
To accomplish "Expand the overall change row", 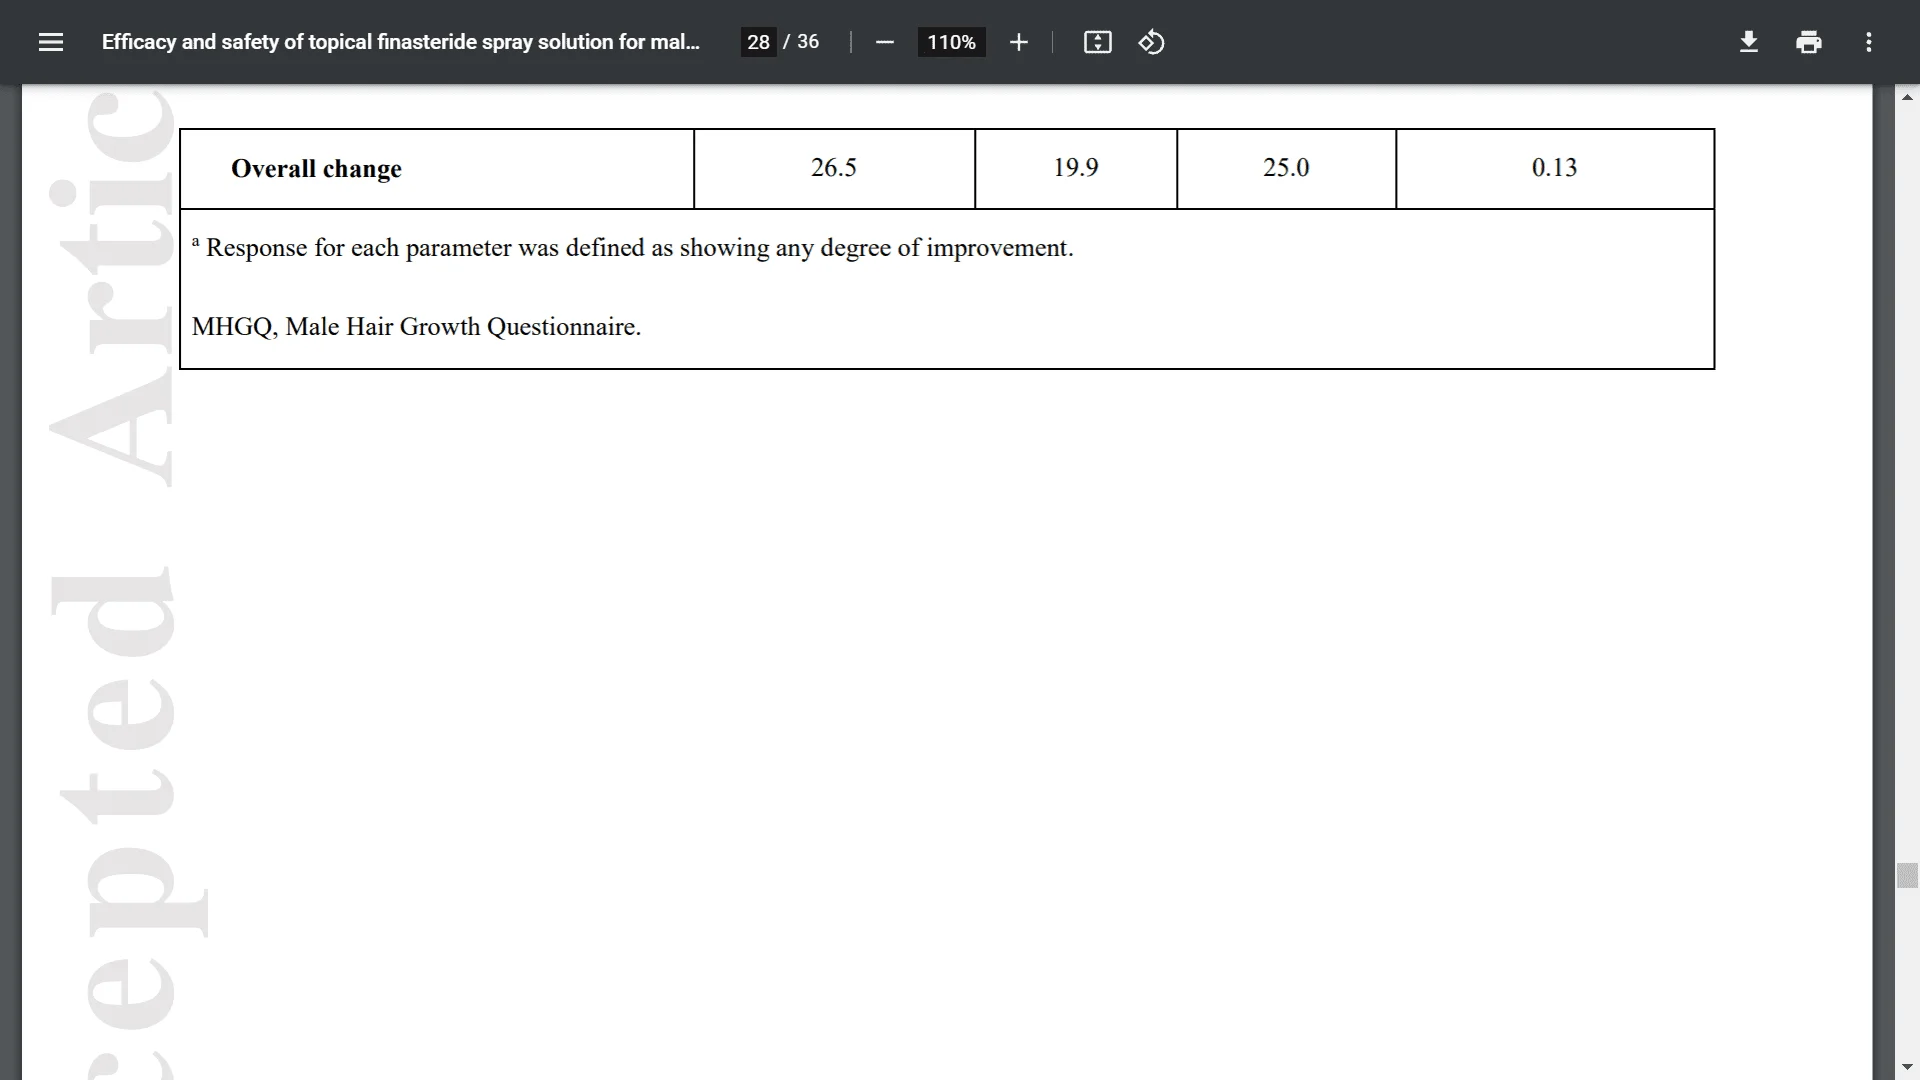I will click(315, 169).
